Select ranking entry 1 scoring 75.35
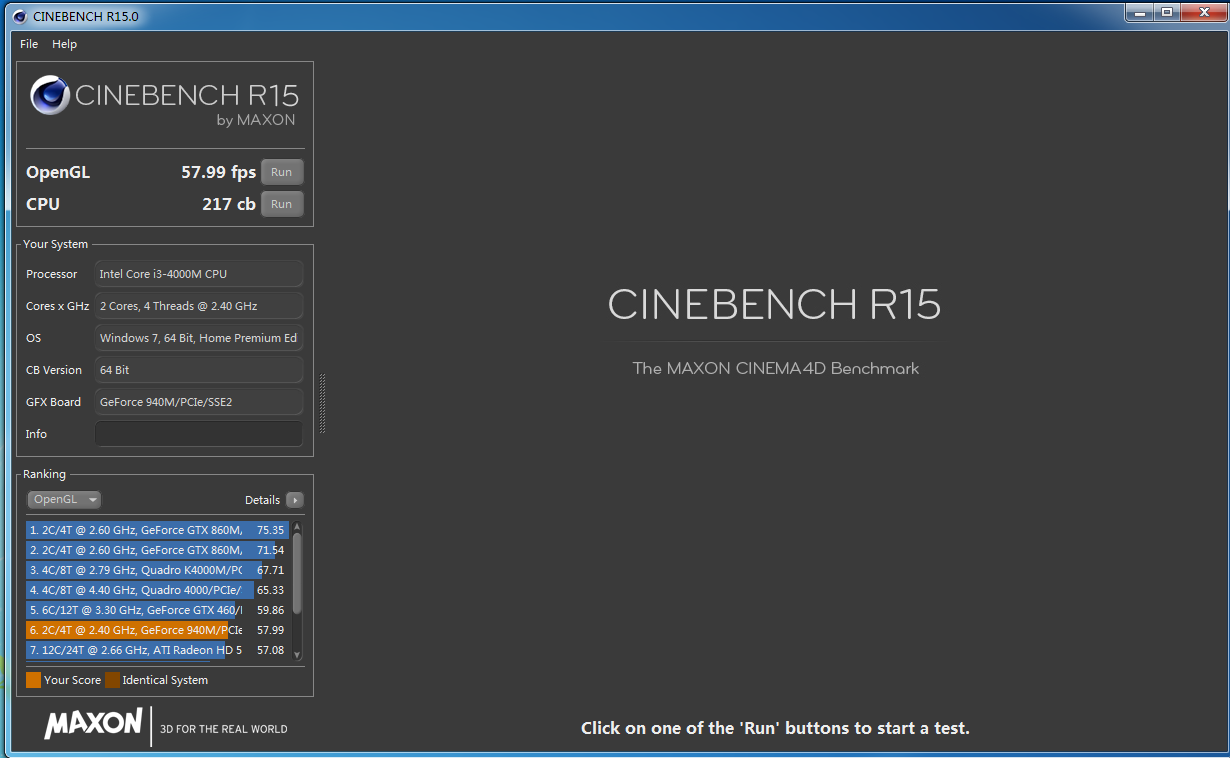This screenshot has height=758, width=1230. [x=157, y=530]
